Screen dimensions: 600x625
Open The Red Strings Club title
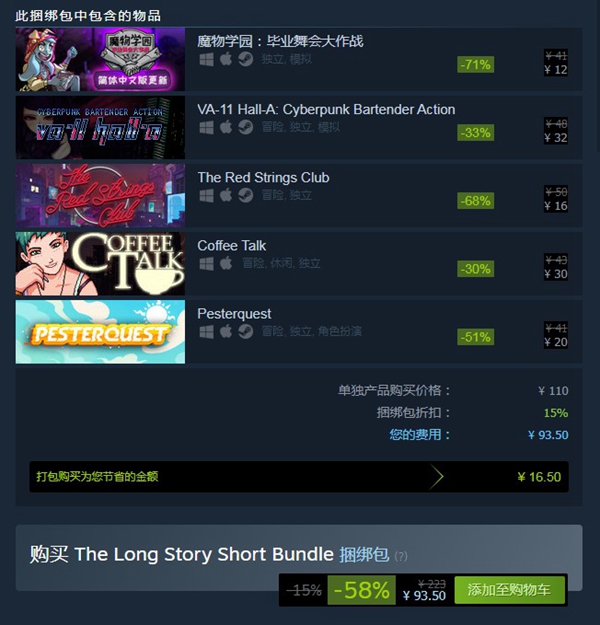(264, 177)
